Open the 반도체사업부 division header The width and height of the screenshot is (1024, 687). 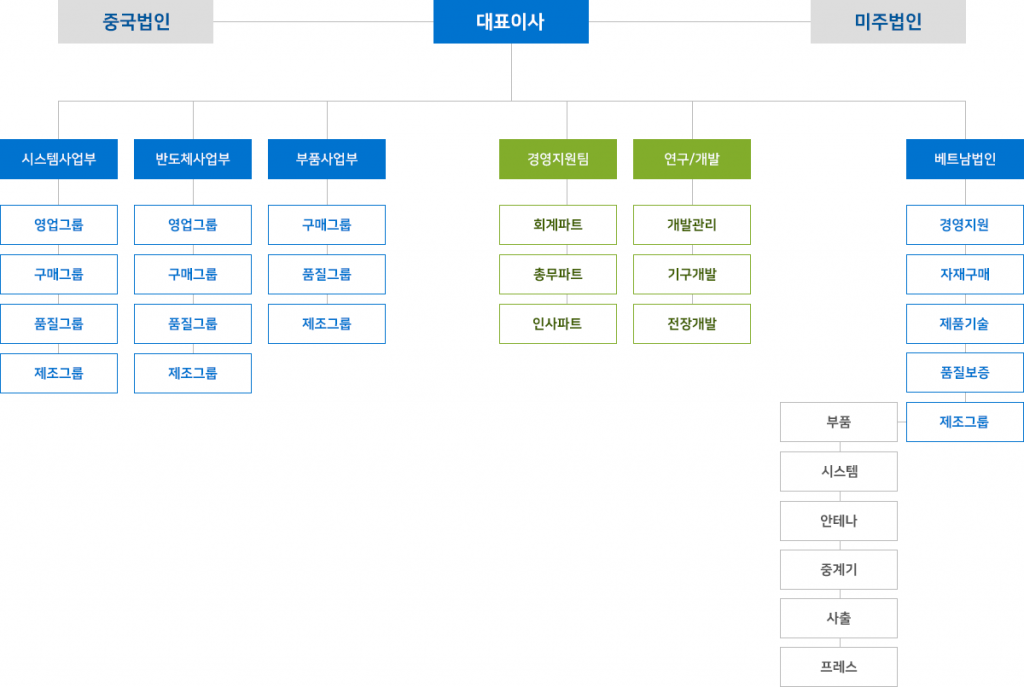tap(193, 159)
